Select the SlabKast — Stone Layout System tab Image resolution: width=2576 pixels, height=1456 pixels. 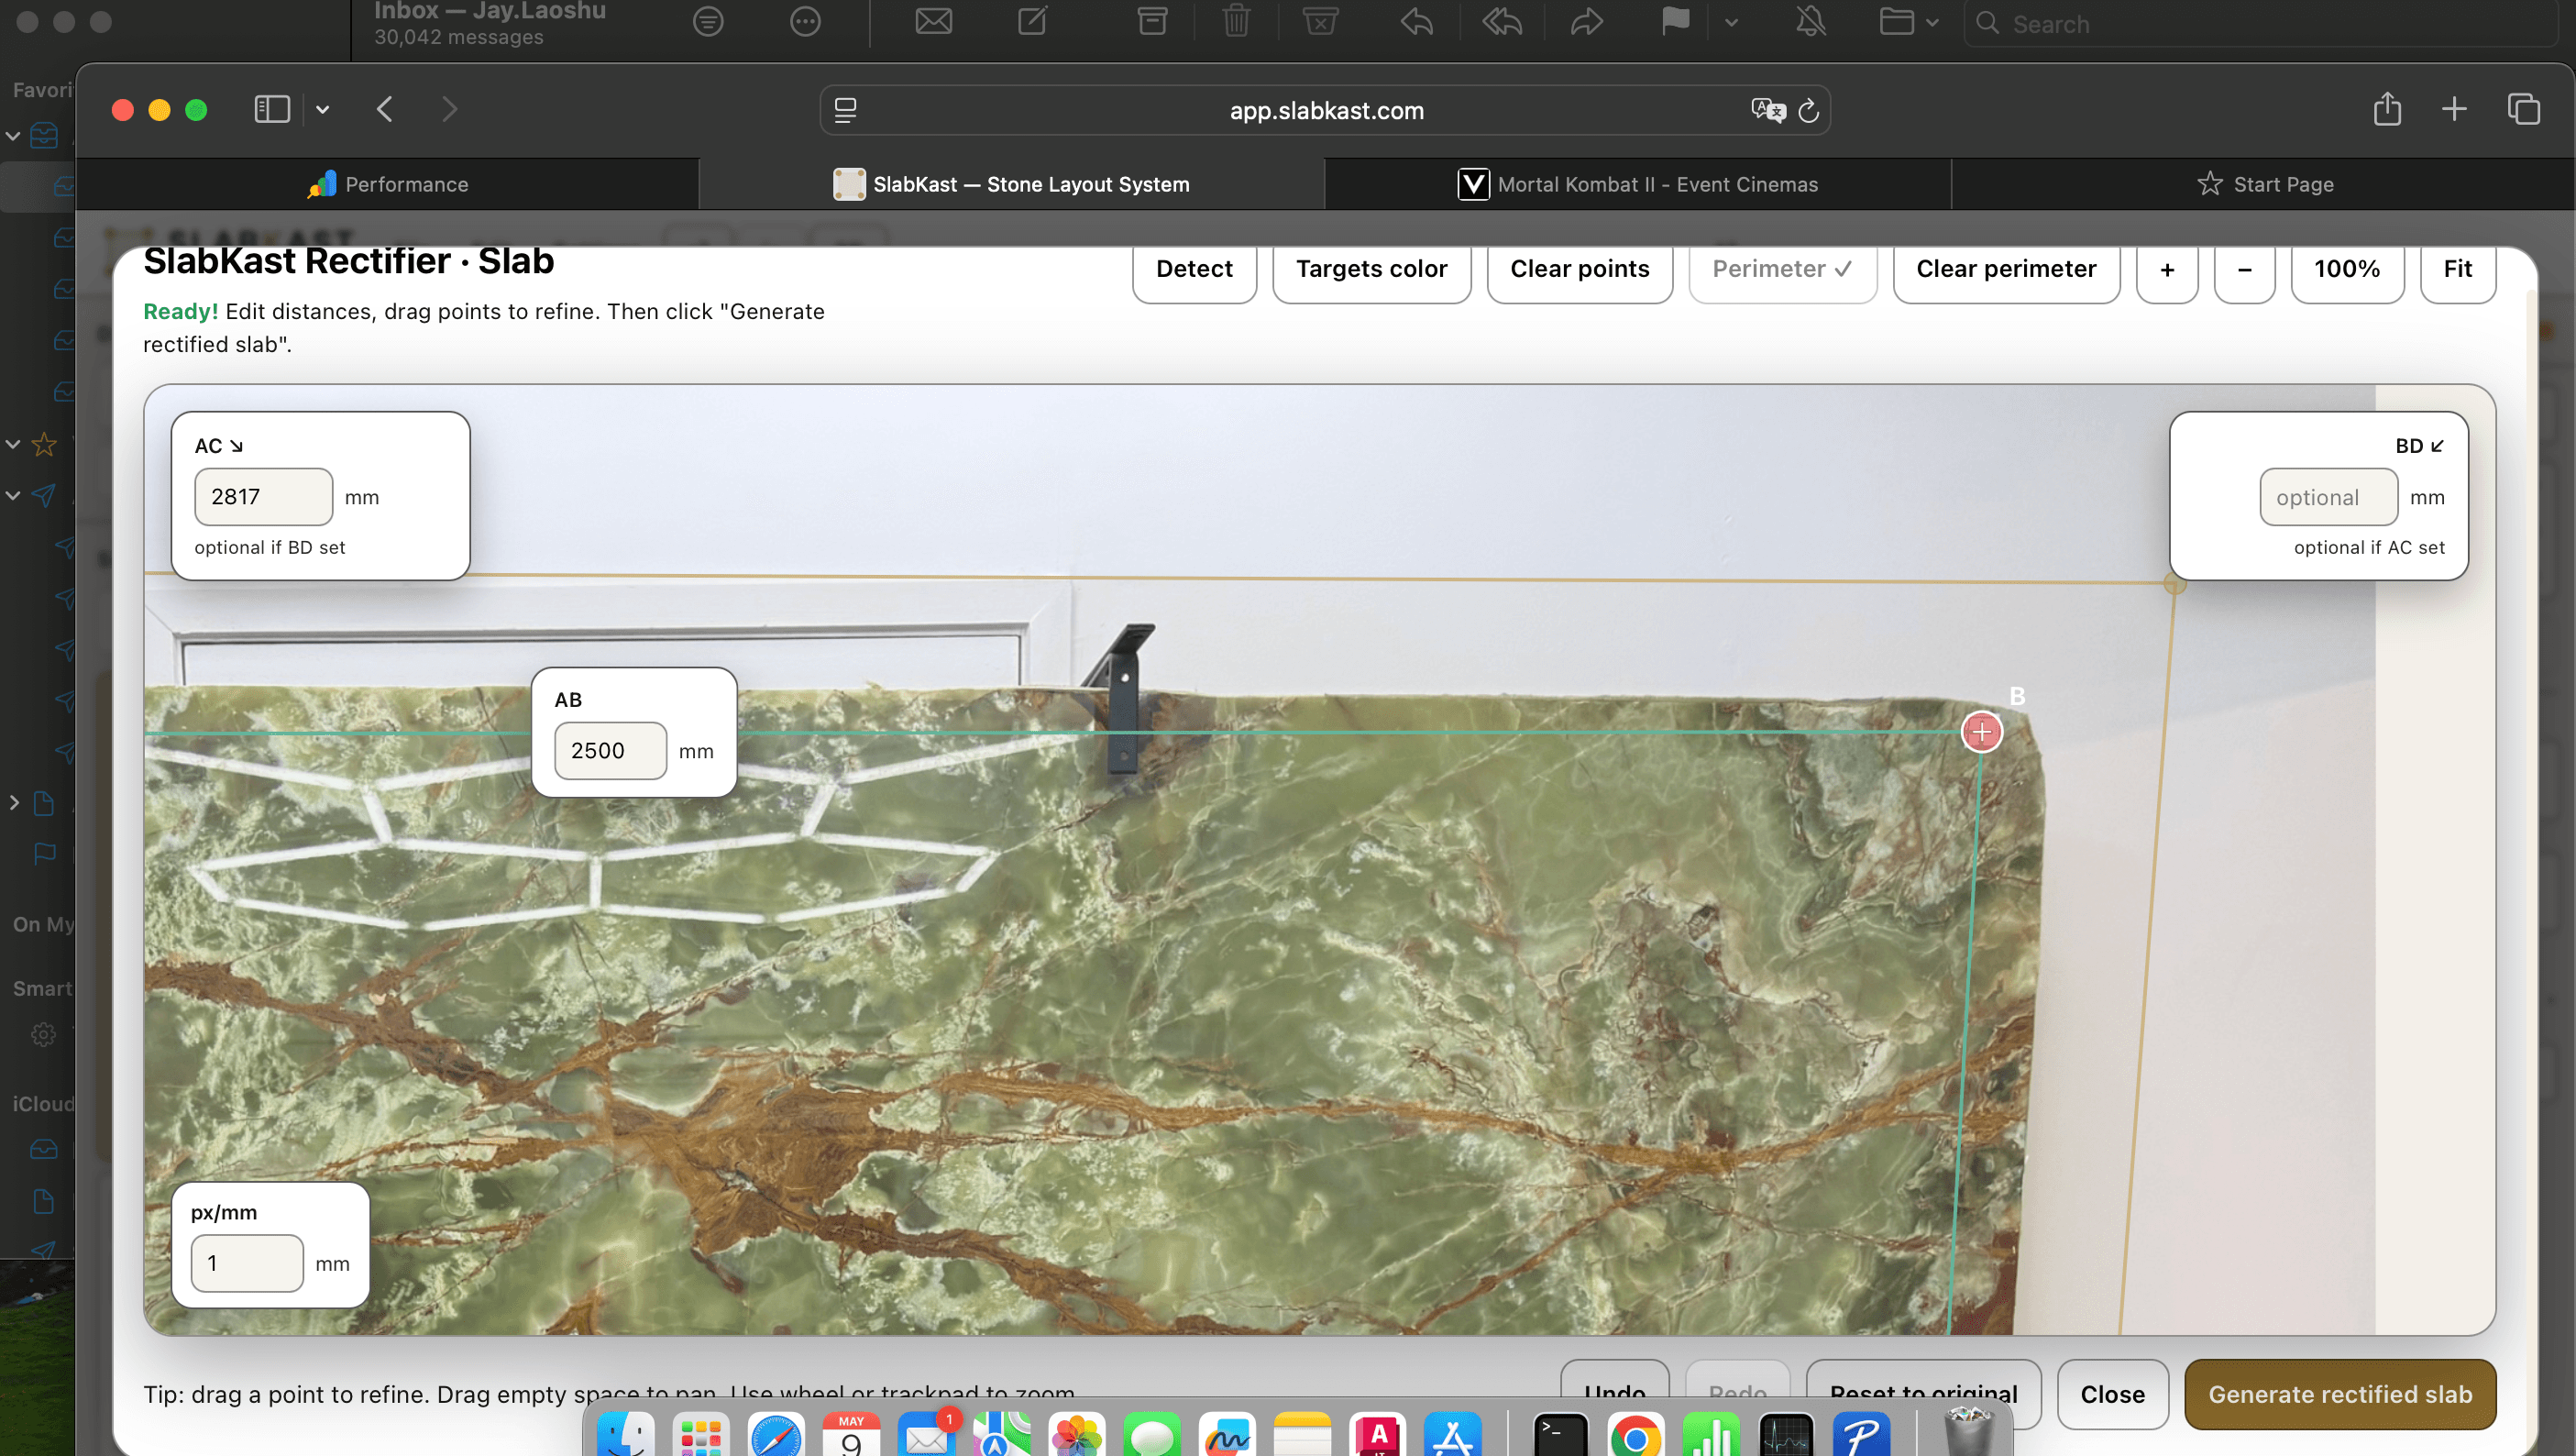(x=1012, y=184)
